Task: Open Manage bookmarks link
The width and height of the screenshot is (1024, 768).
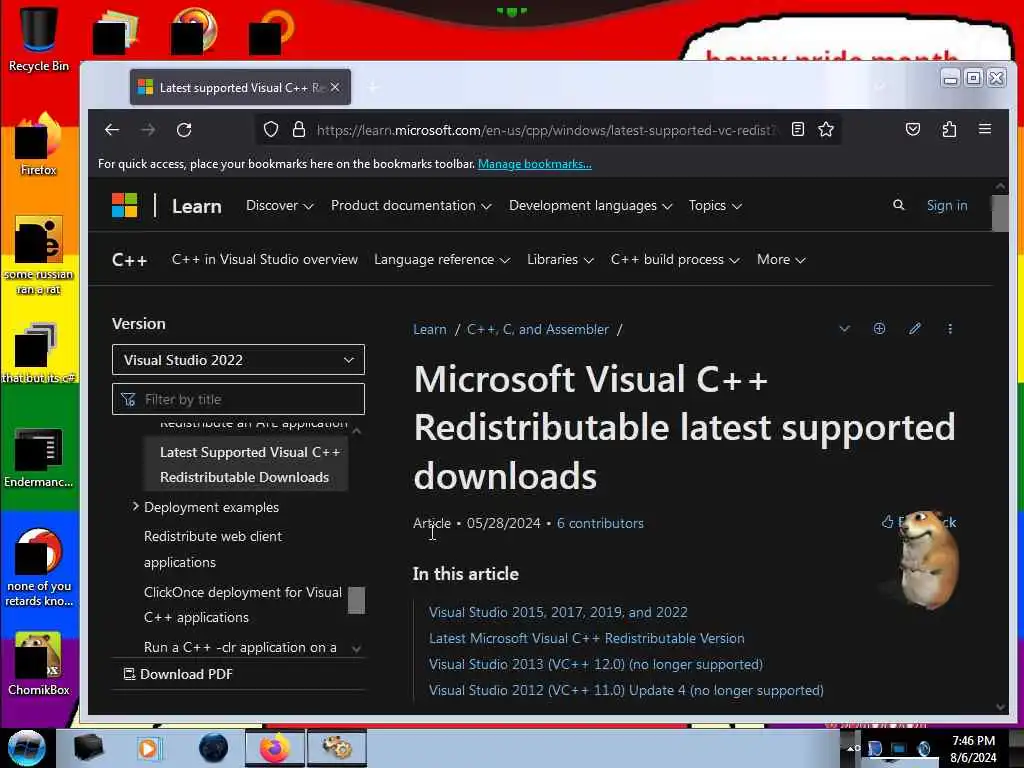Action: [535, 164]
